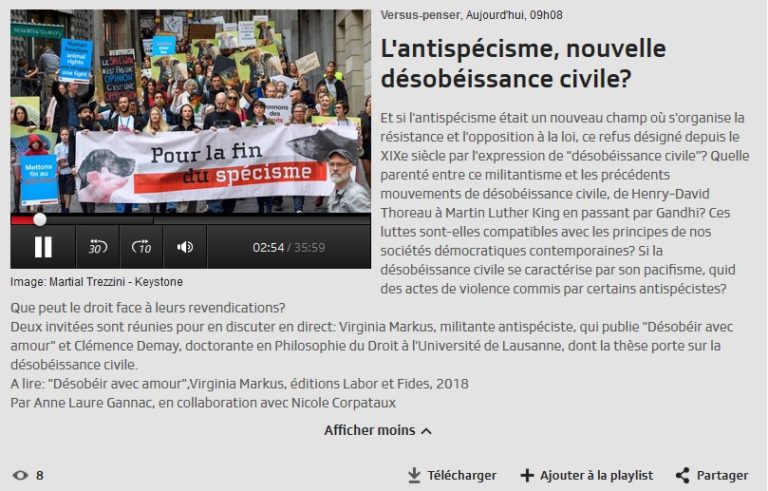Screen dimensions: 768x491
Task: Skip forward 10 seconds
Action: (141, 247)
